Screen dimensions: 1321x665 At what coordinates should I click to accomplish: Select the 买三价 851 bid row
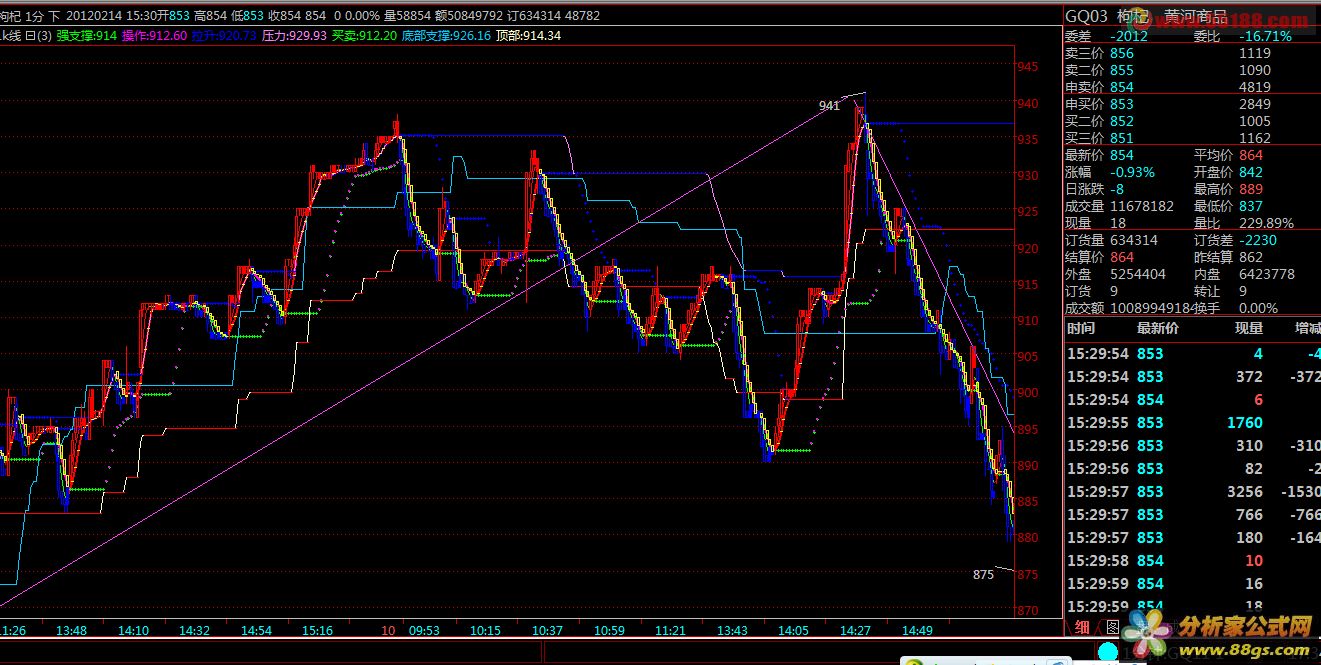[x=1191, y=138]
